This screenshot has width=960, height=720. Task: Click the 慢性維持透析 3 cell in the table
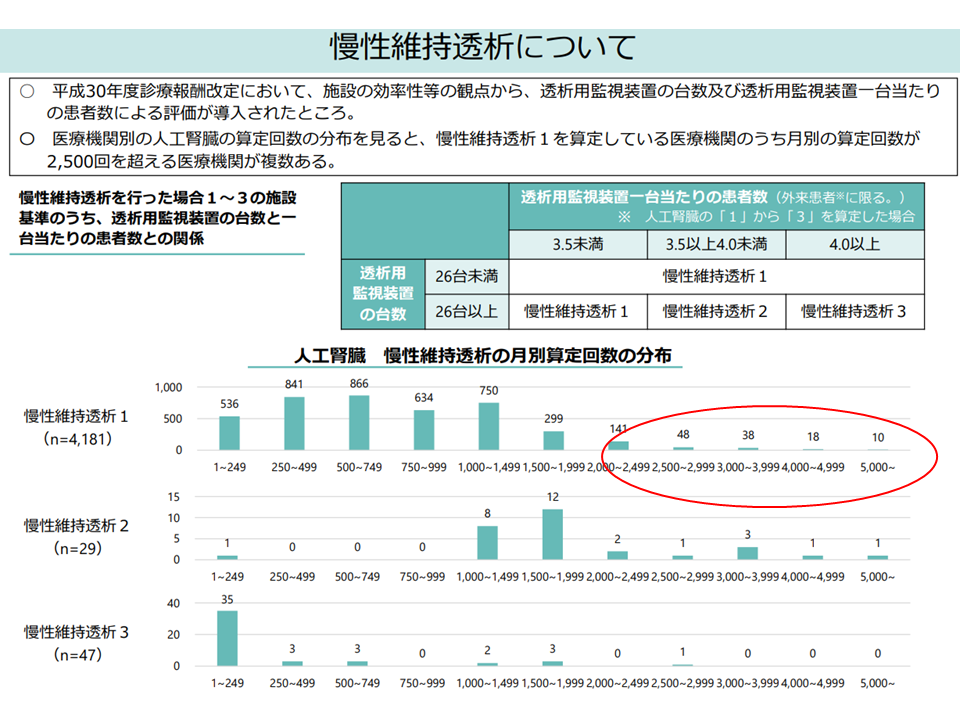coord(855,311)
